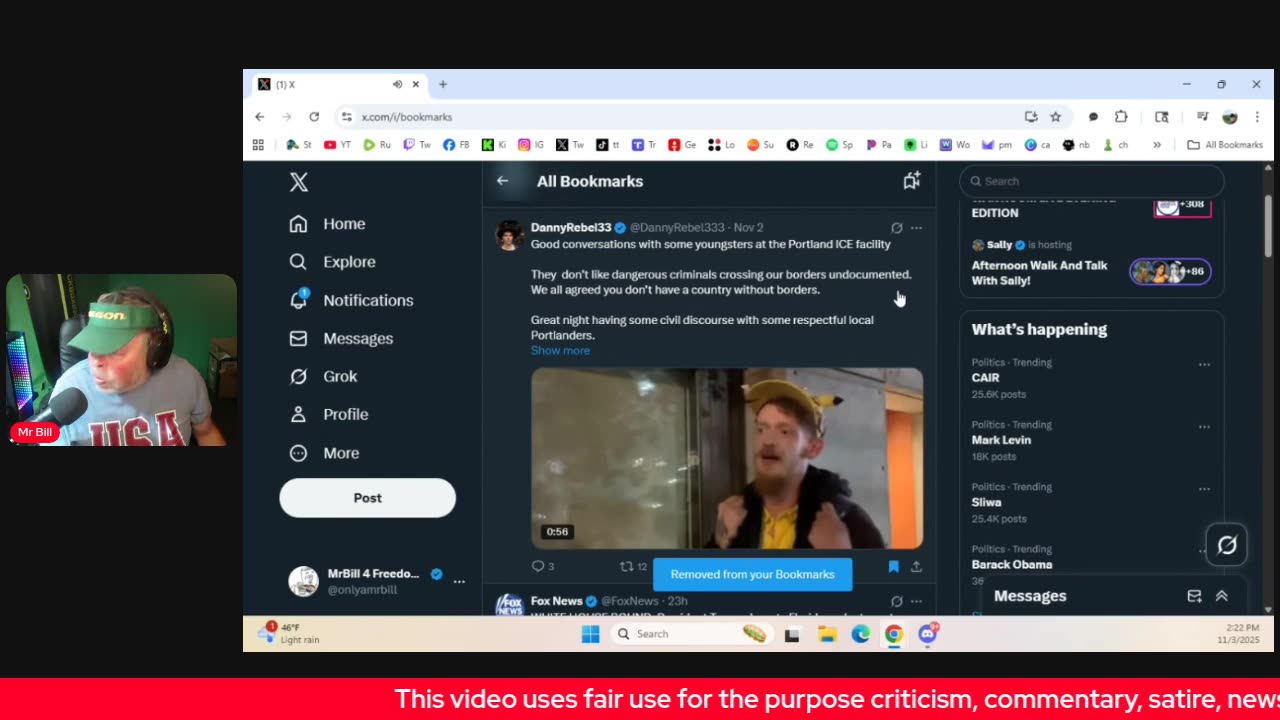
Task: Click the add bookmark folder icon
Action: 911,181
